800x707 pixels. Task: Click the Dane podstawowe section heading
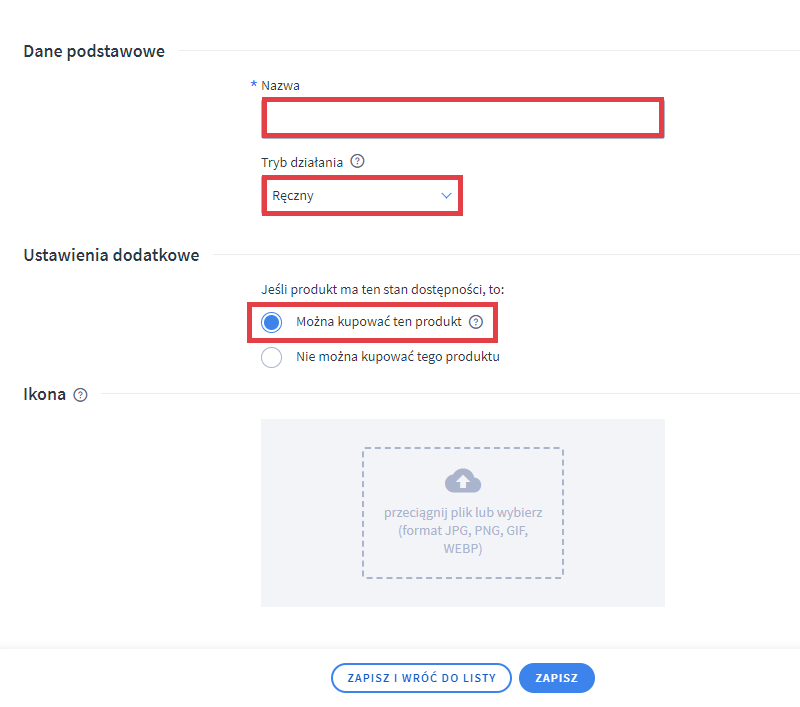(x=94, y=51)
